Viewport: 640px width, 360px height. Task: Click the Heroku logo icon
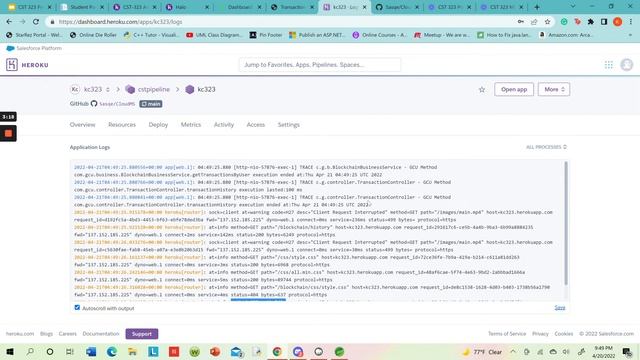coord(12,64)
